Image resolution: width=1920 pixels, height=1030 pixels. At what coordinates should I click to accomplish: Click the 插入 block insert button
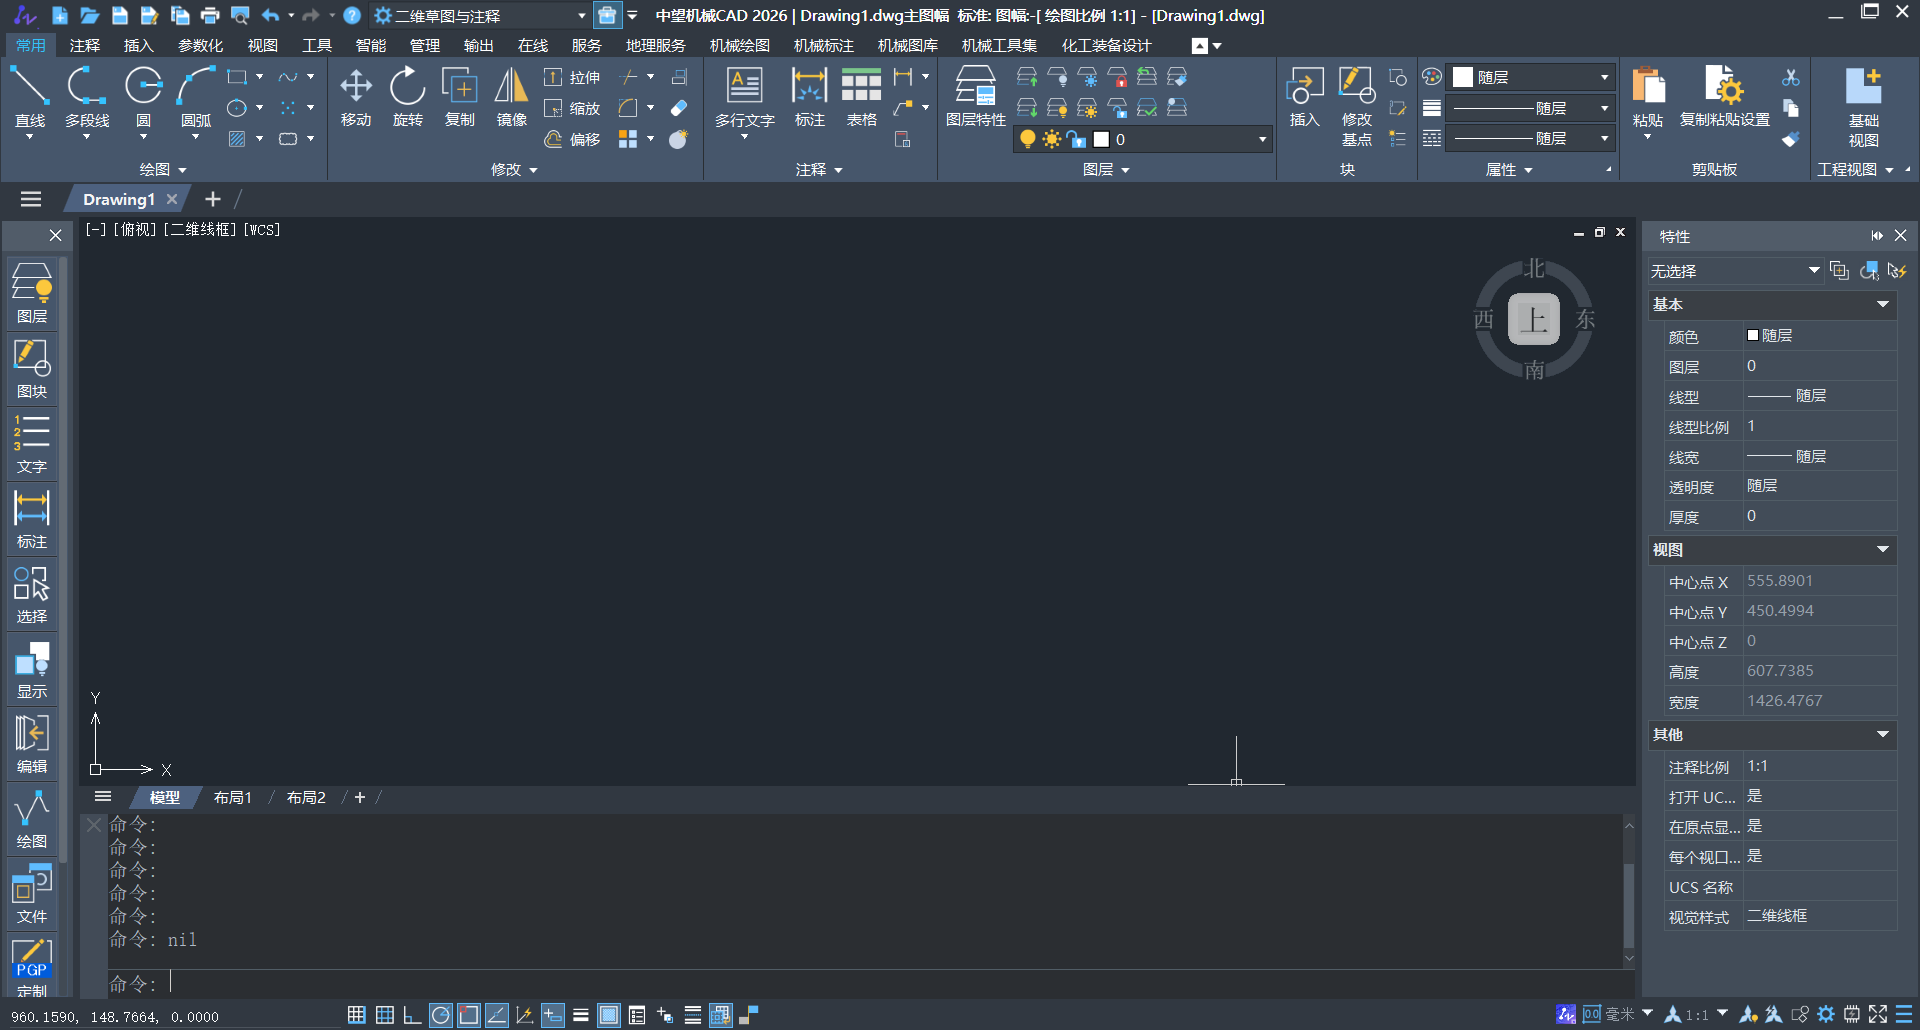(x=1304, y=98)
